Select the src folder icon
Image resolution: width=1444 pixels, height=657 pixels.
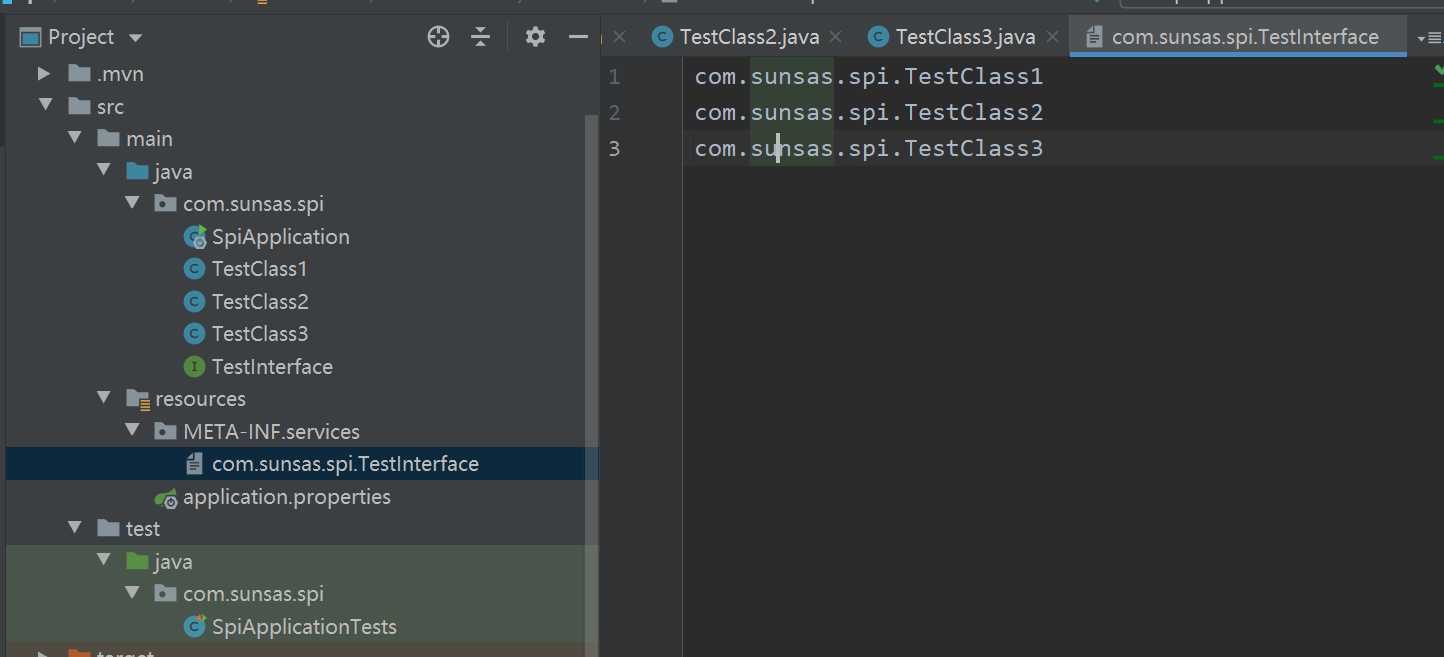[79, 106]
